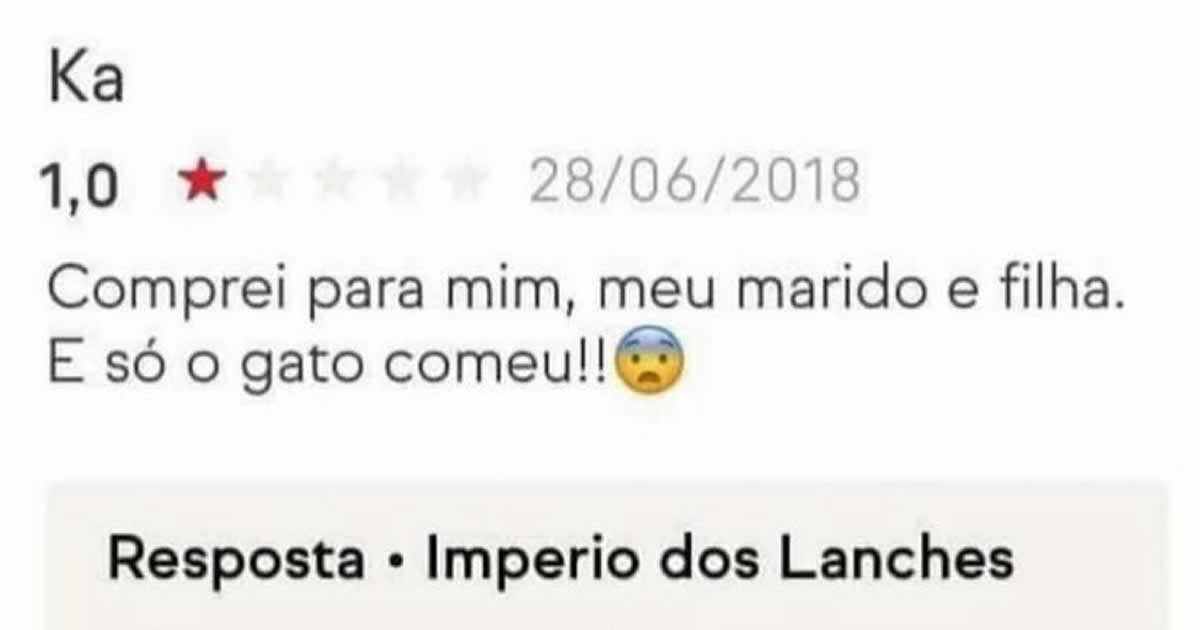Image resolution: width=1200 pixels, height=630 pixels.
Task: Click the filled red first star
Action: (x=203, y=183)
